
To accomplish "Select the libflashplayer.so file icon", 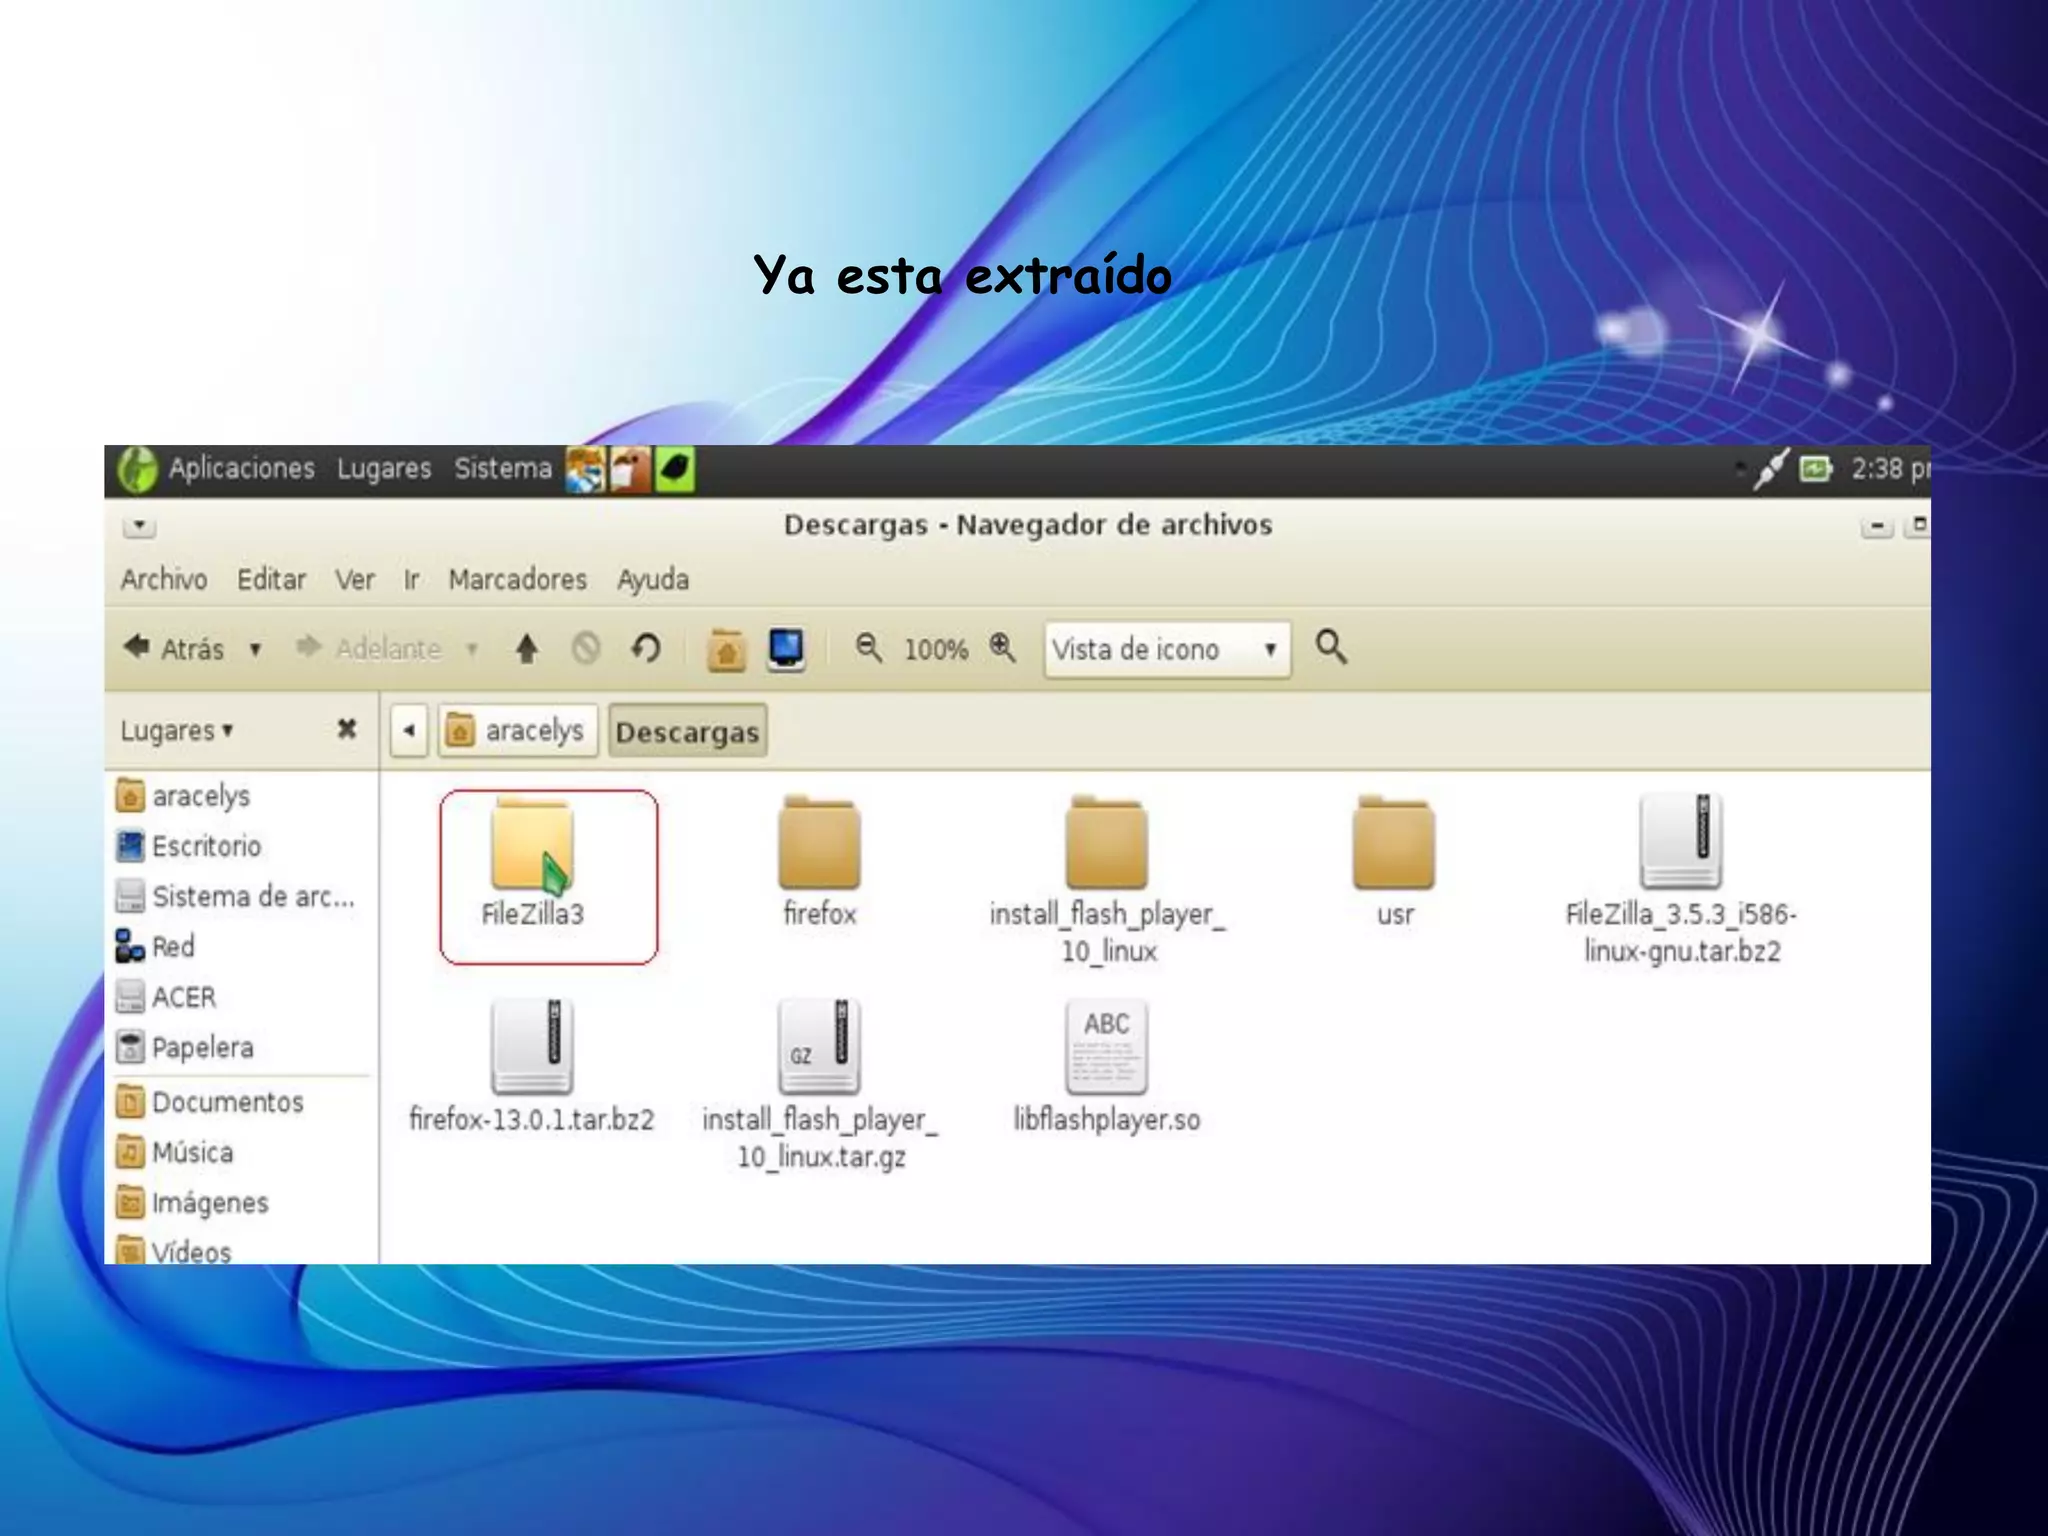I will (x=1106, y=1048).
